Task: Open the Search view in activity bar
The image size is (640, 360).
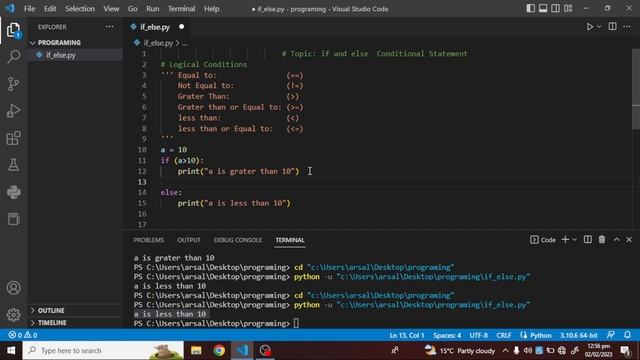Action: [x=13, y=57]
